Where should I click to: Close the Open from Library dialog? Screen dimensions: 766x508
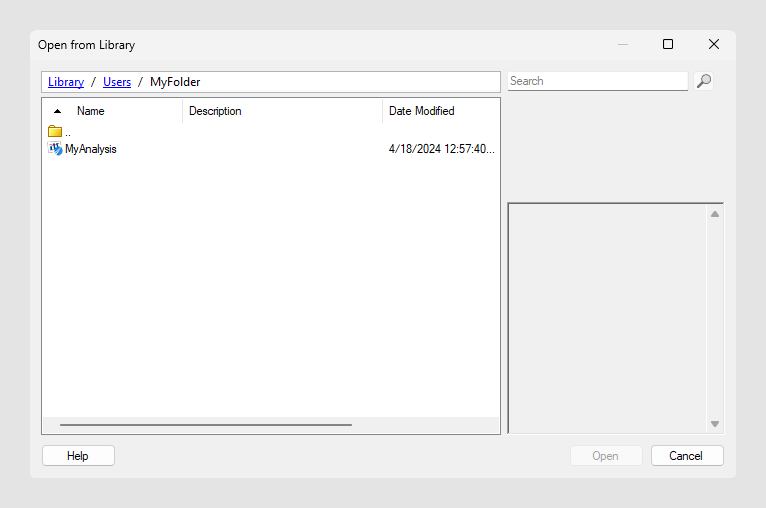tap(714, 44)
